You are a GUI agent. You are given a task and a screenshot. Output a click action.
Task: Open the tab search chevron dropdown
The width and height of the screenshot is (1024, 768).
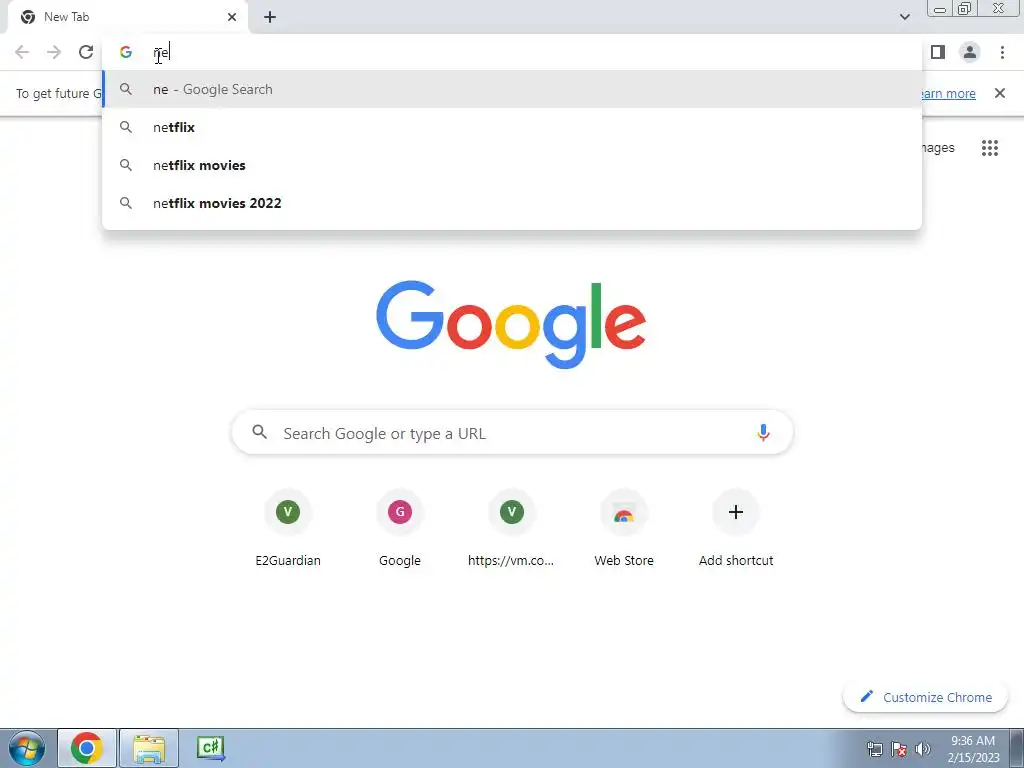click(x=904, y=17)
